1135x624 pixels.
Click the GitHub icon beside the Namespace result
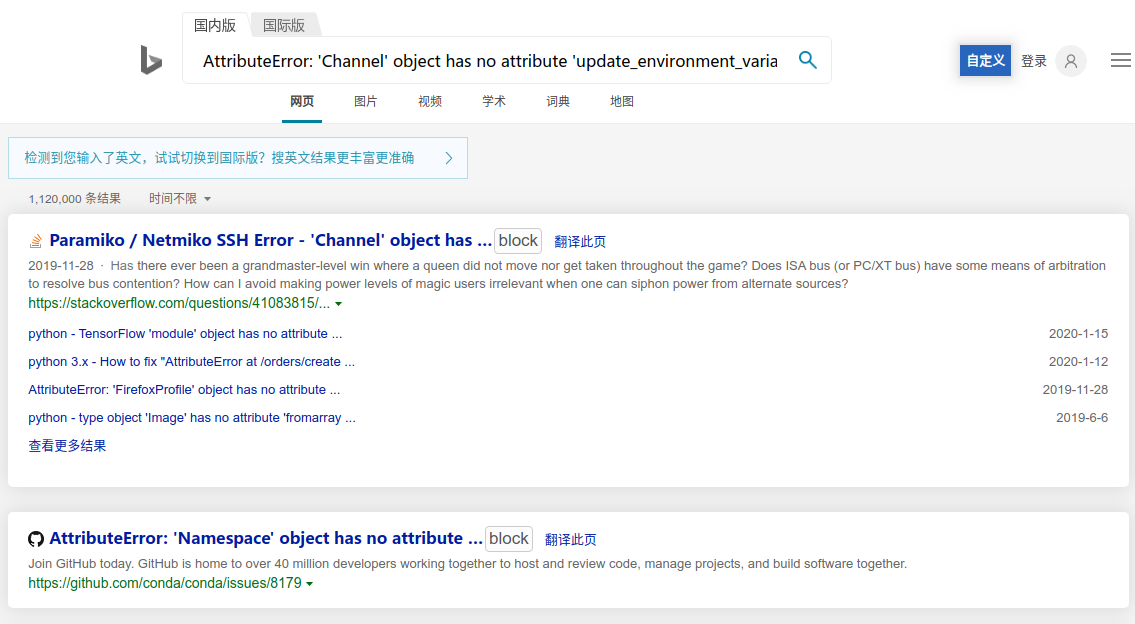click(35, 538)
